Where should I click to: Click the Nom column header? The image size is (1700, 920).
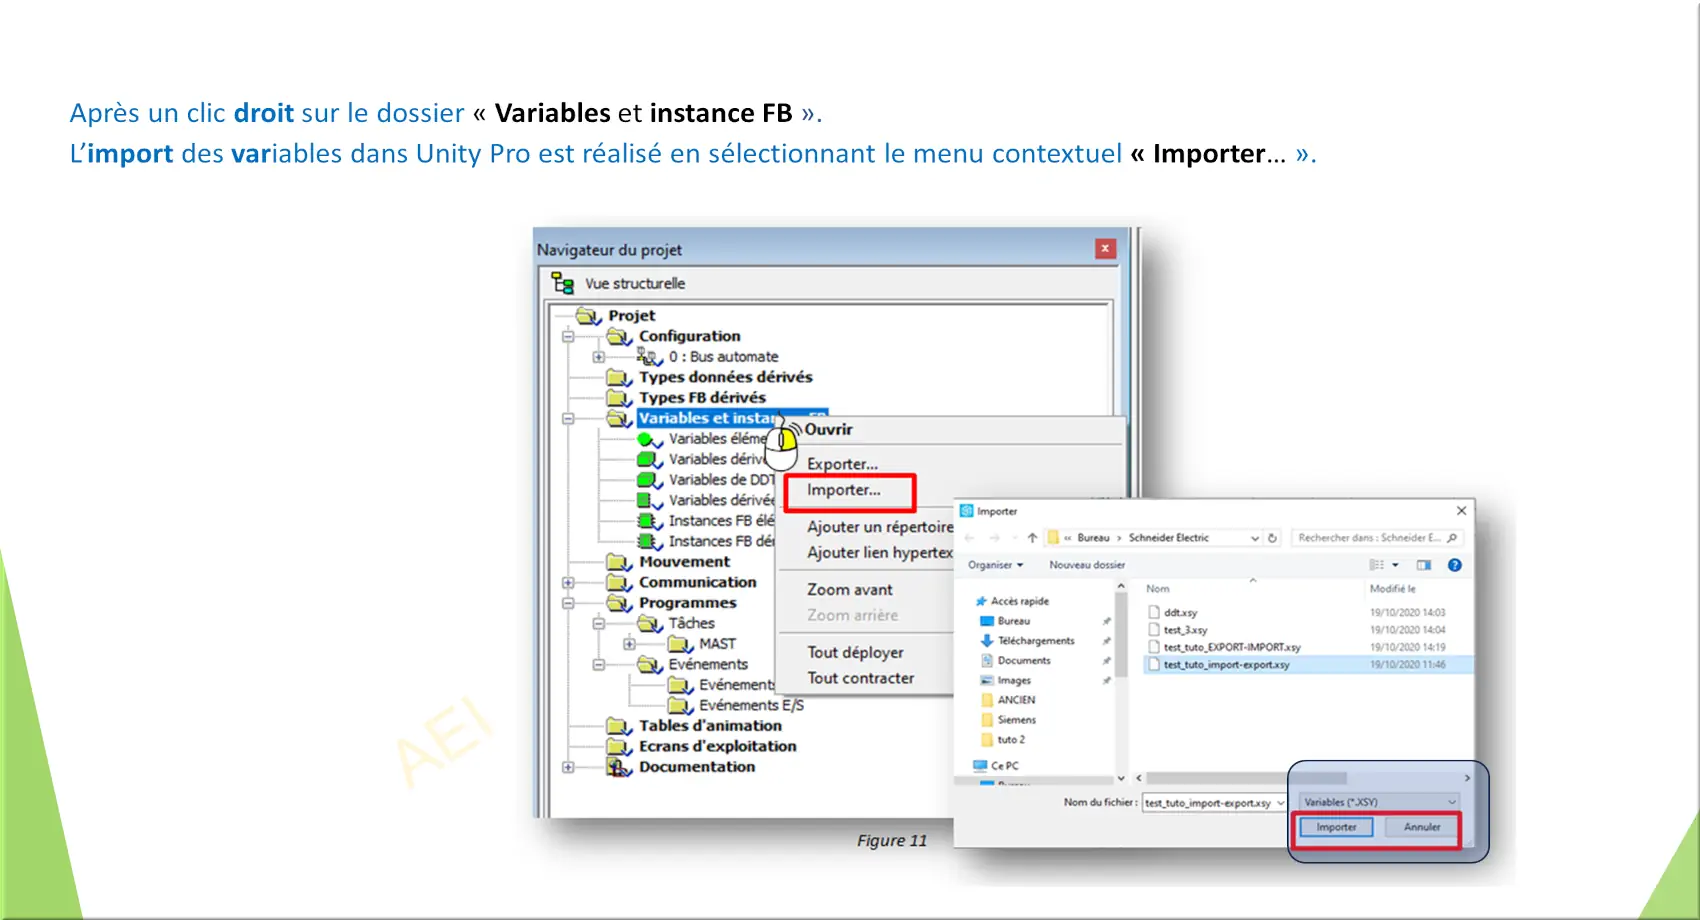tap(1158, 589)
